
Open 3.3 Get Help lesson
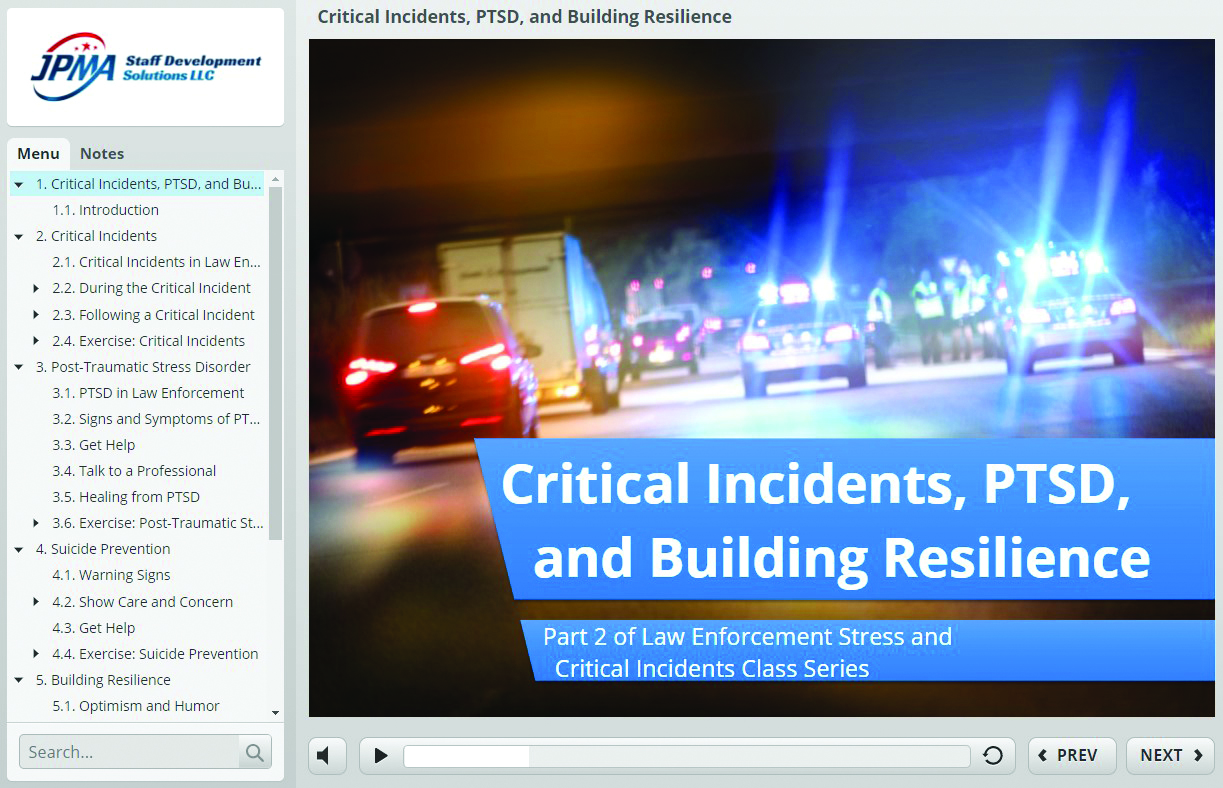click(107, 445)
